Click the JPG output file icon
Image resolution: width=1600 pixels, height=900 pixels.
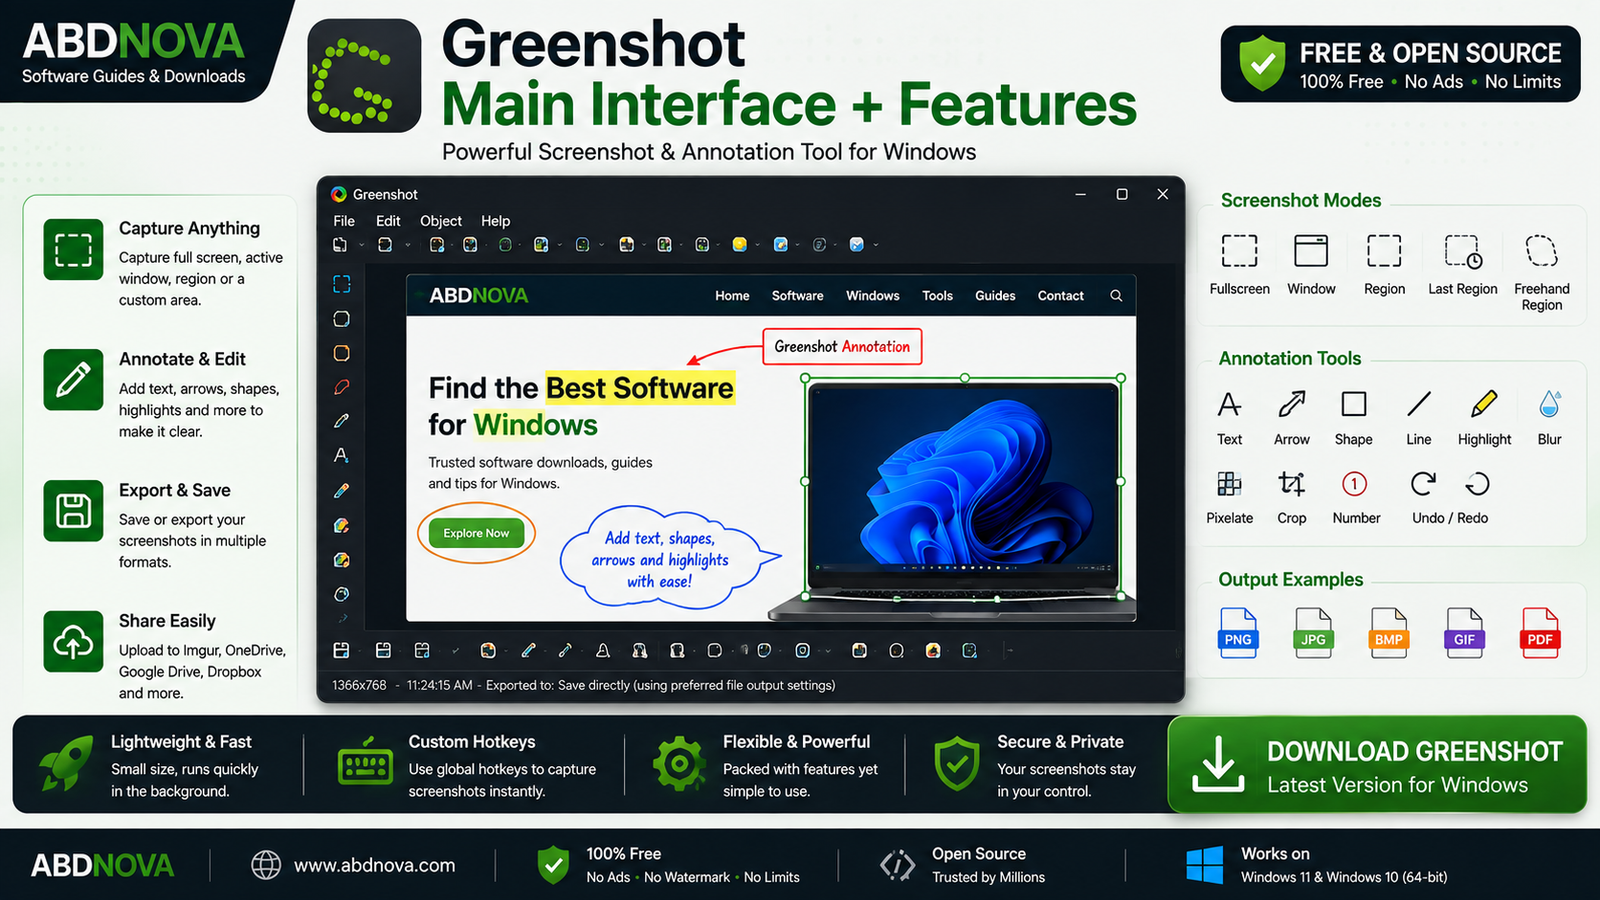1313,632
